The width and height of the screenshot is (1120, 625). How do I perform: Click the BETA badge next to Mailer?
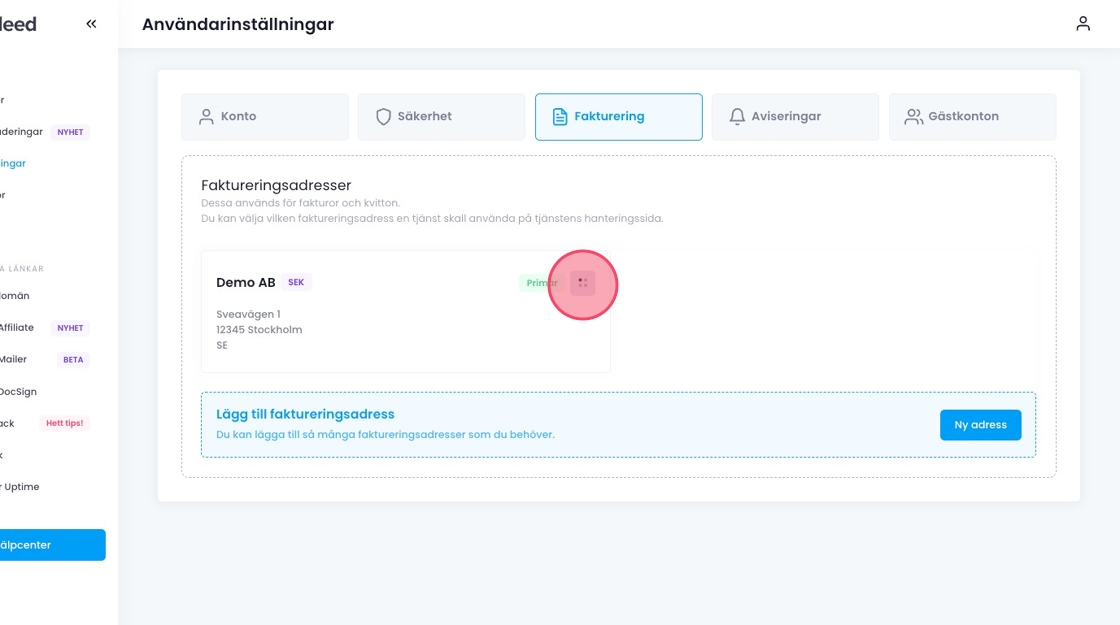tap(73, 360)
